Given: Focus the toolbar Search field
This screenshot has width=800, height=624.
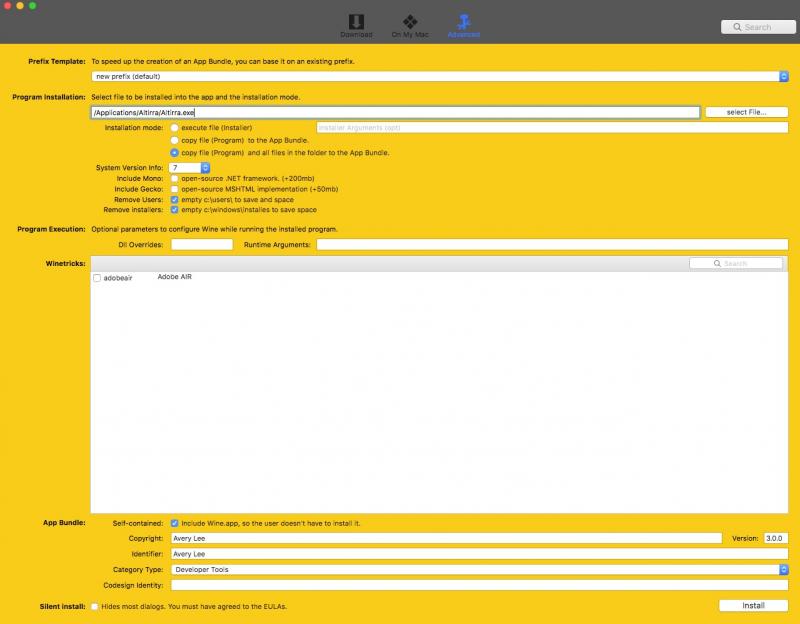Looking at the screenshot, I should [x=758, y=27].
